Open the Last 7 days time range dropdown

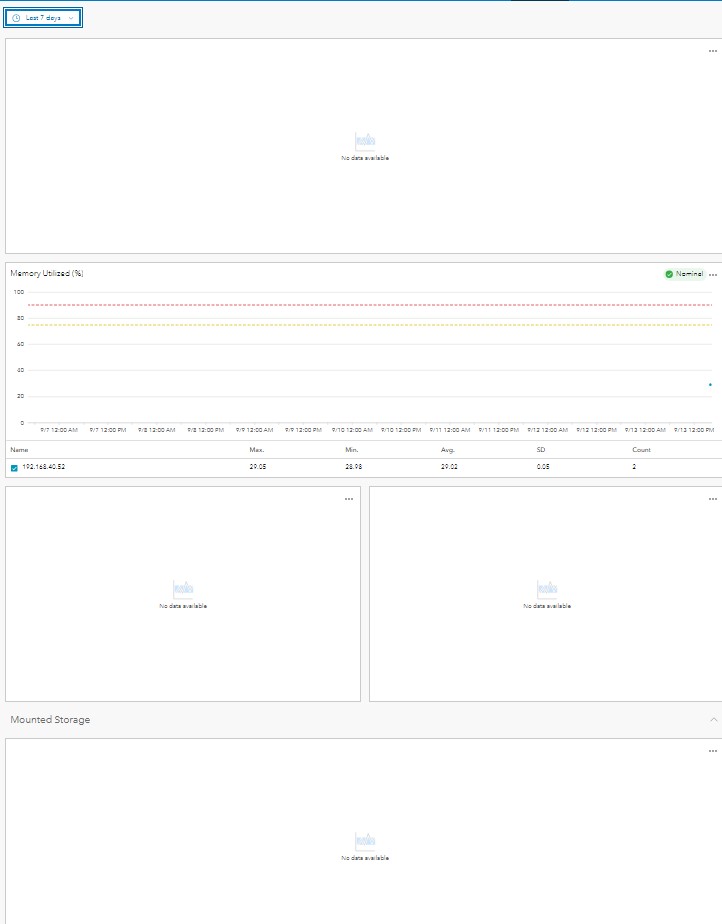click(43, 18)
